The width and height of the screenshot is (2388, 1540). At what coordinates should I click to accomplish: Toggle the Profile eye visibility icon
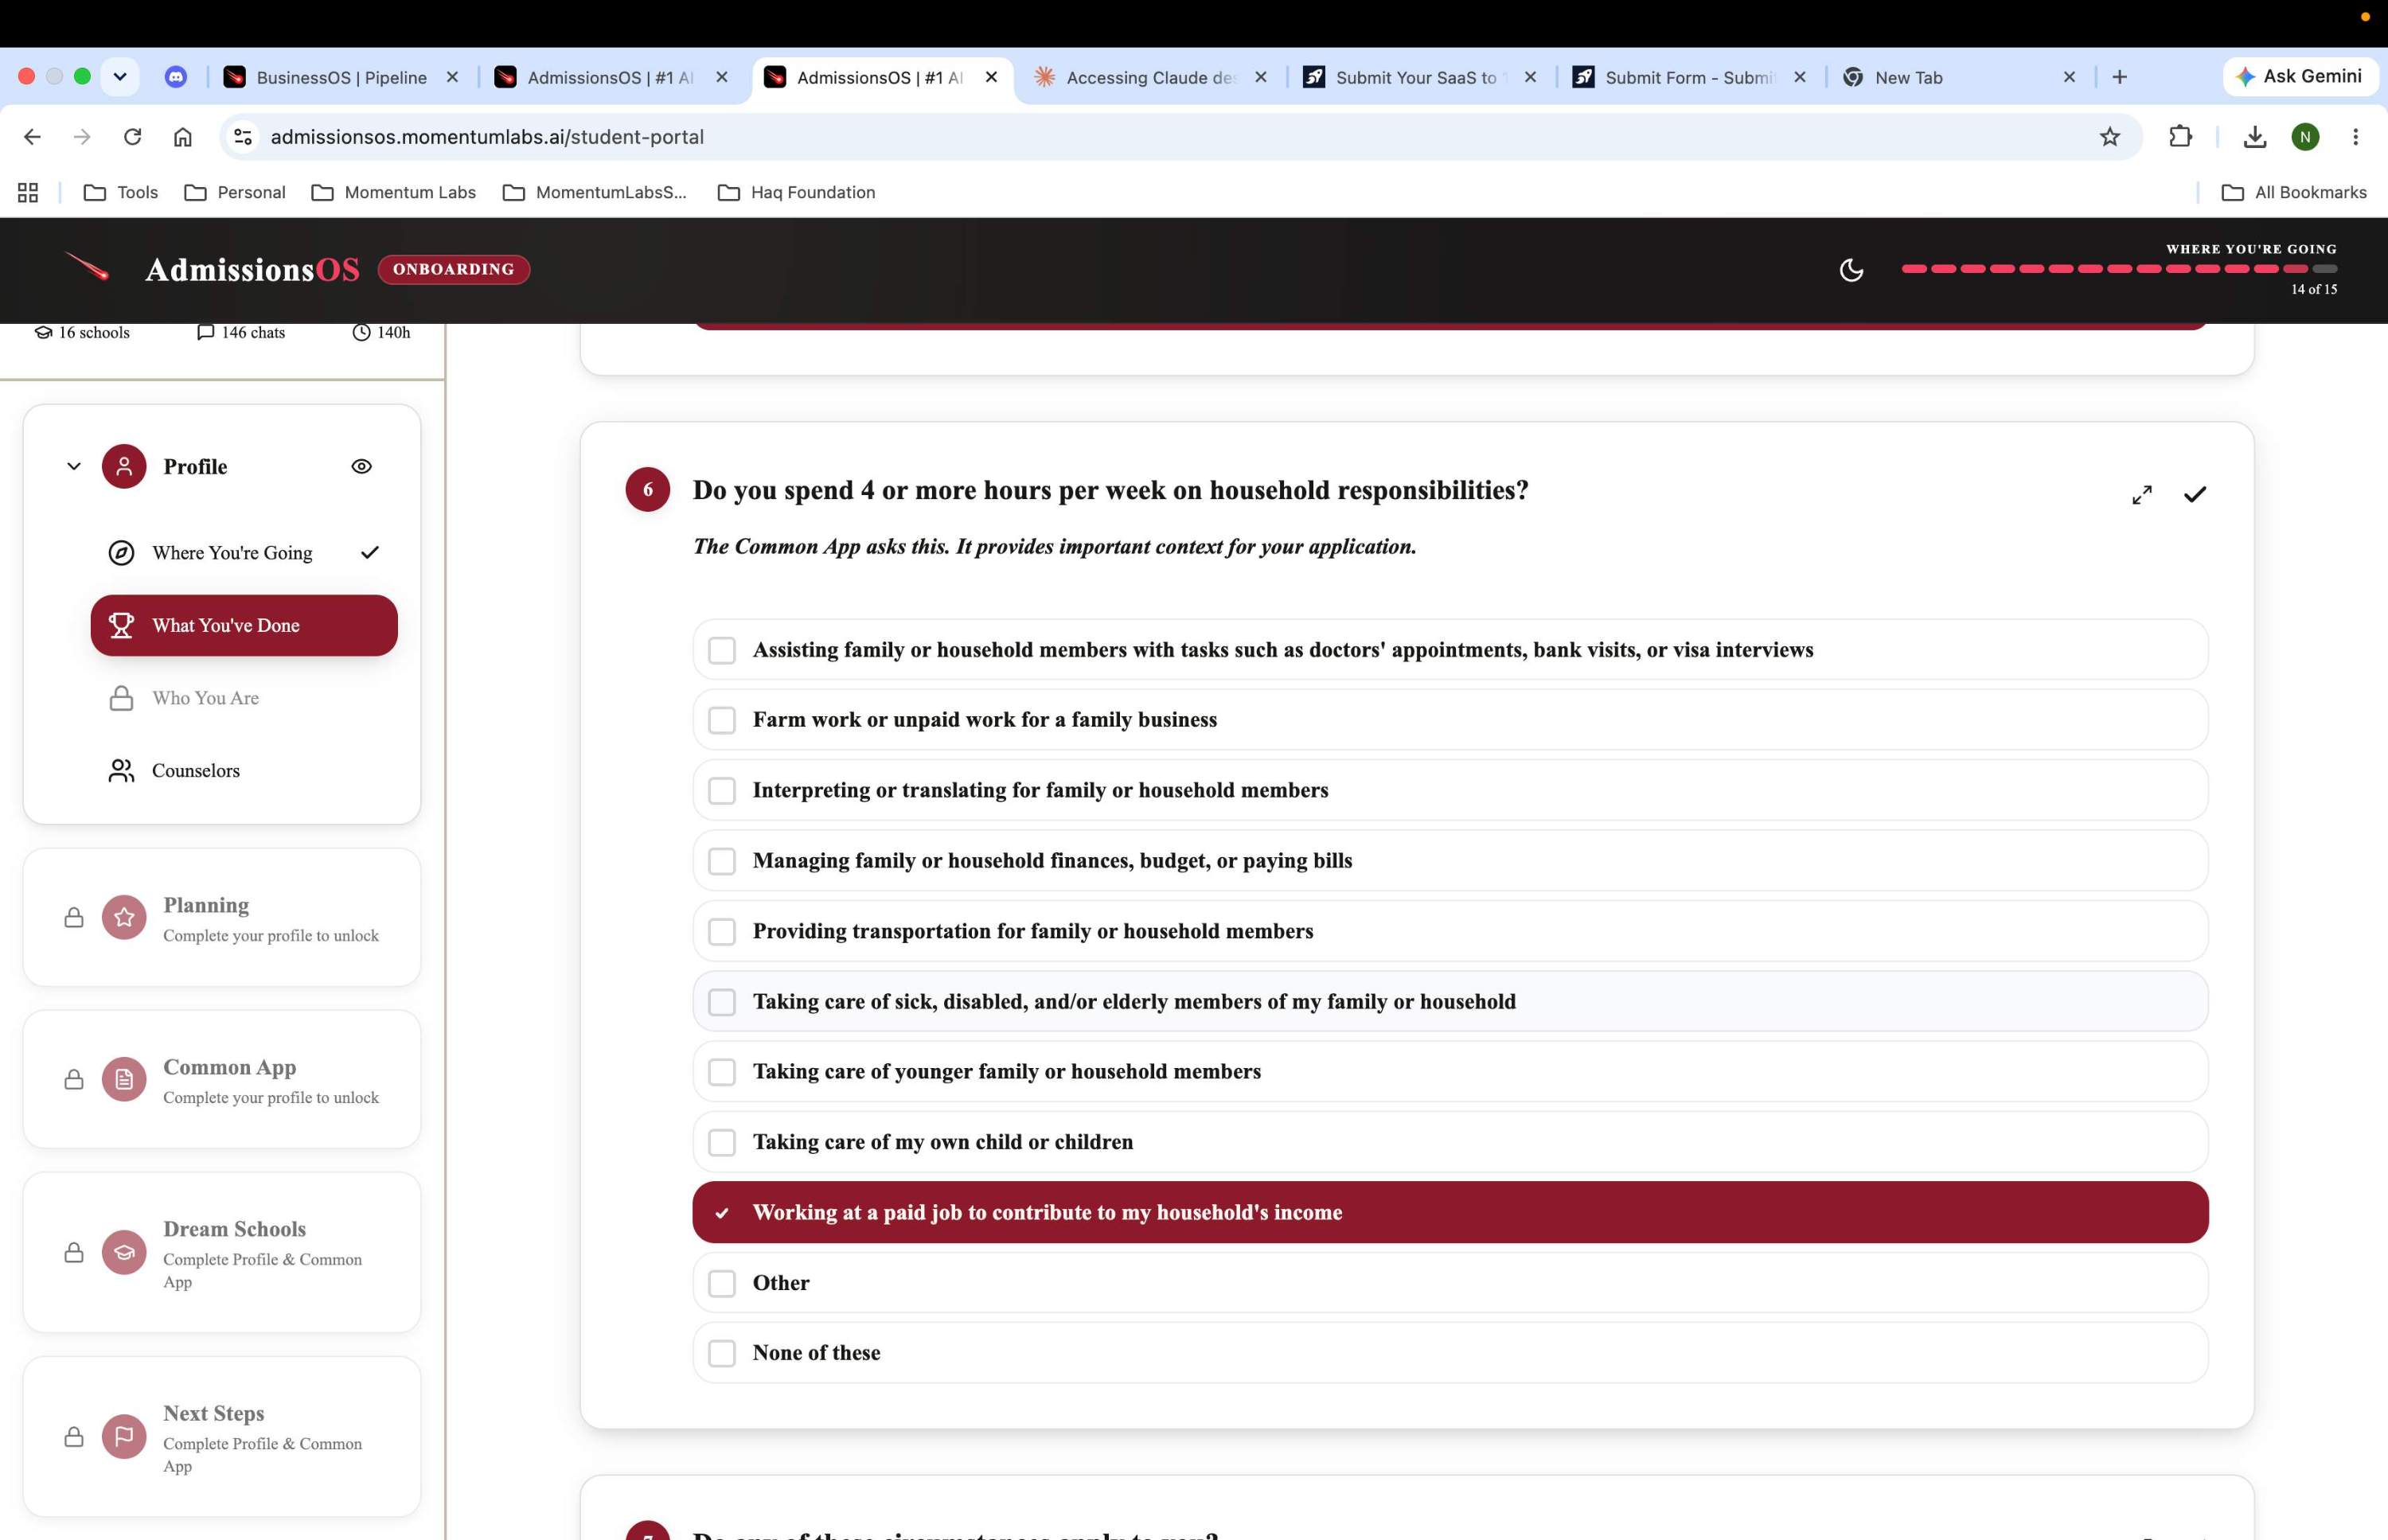pos(362,466)
